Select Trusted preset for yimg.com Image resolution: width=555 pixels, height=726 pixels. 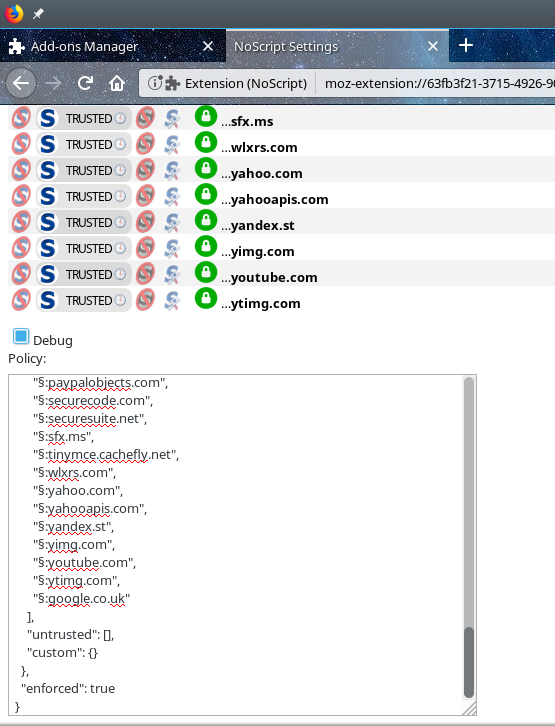pos(84,248)
